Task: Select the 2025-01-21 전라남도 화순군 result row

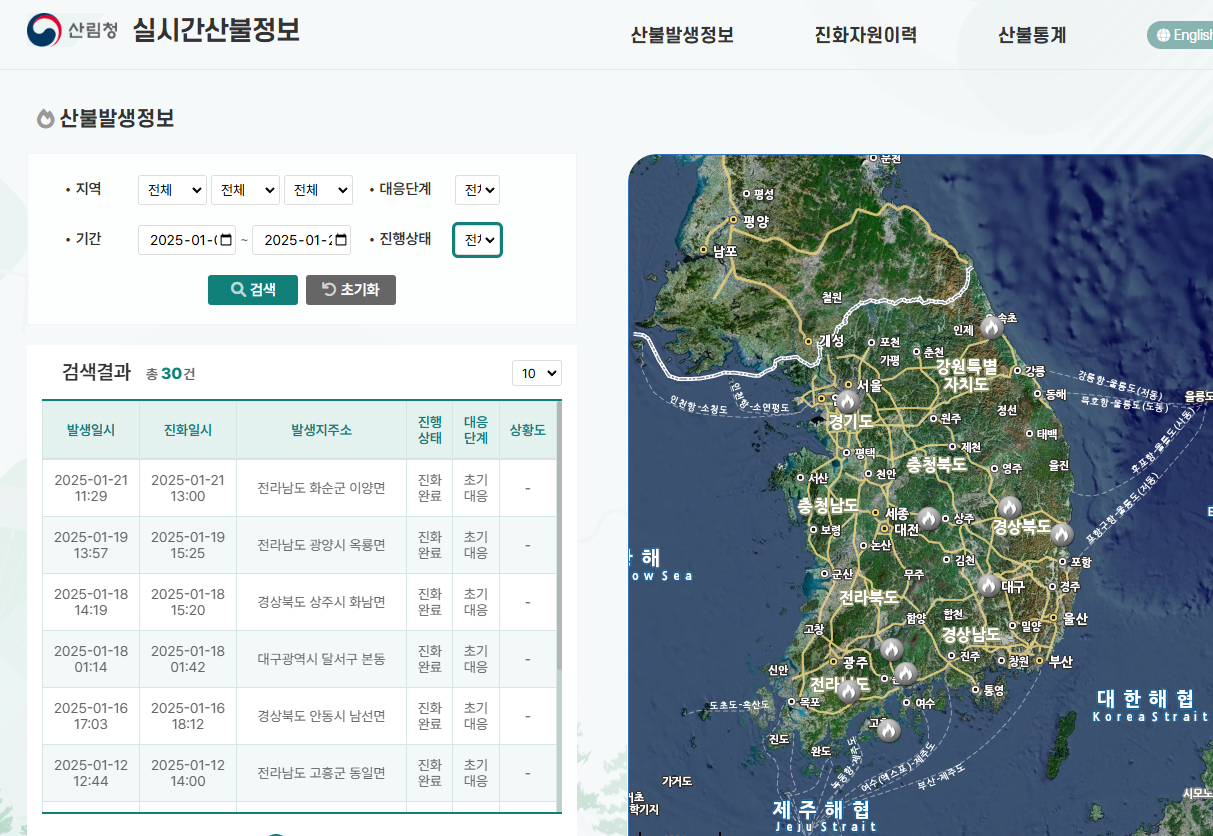Action: (x=300, y=488)
